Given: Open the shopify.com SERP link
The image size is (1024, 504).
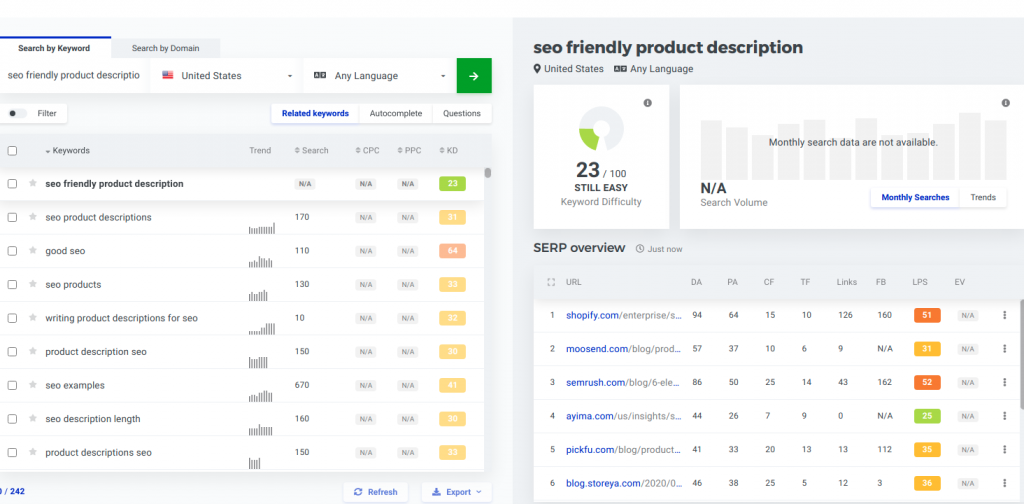Looking at the screenshot, I should coord(624,315).
